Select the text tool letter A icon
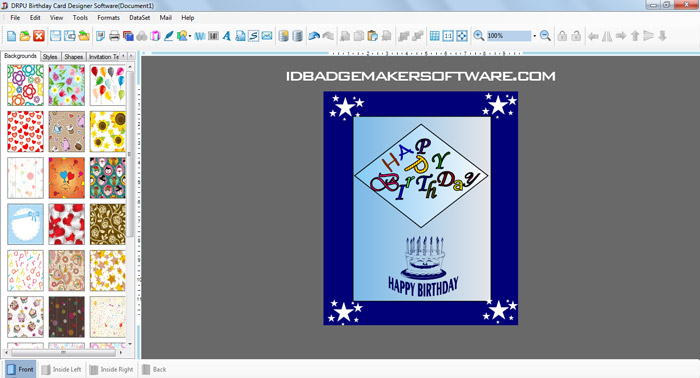 click(x=227, y=36)
